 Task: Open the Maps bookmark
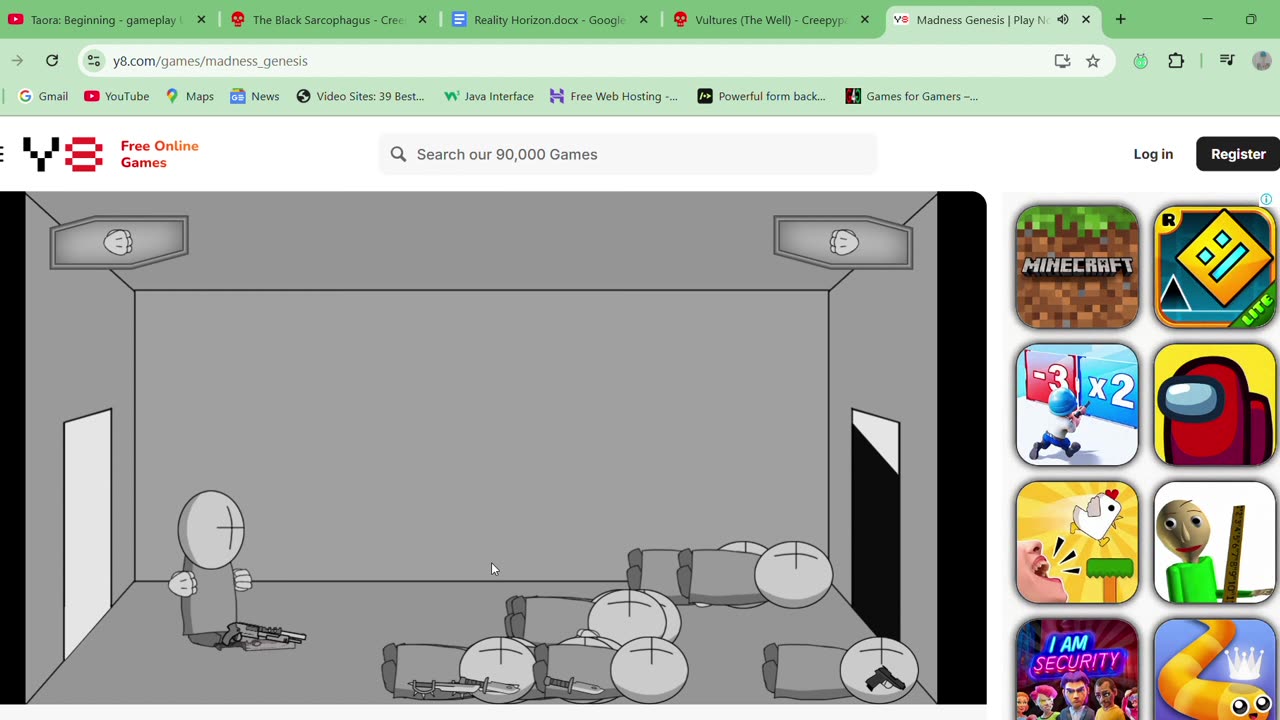click(190, 96)
